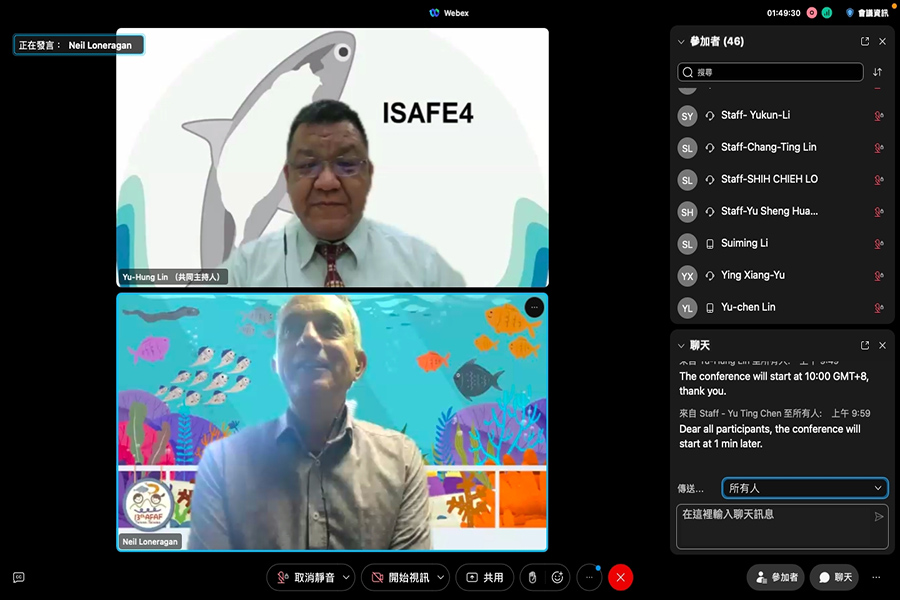Click muted mic icon for Staff- Yukun-Li

(x=878, y=116)
